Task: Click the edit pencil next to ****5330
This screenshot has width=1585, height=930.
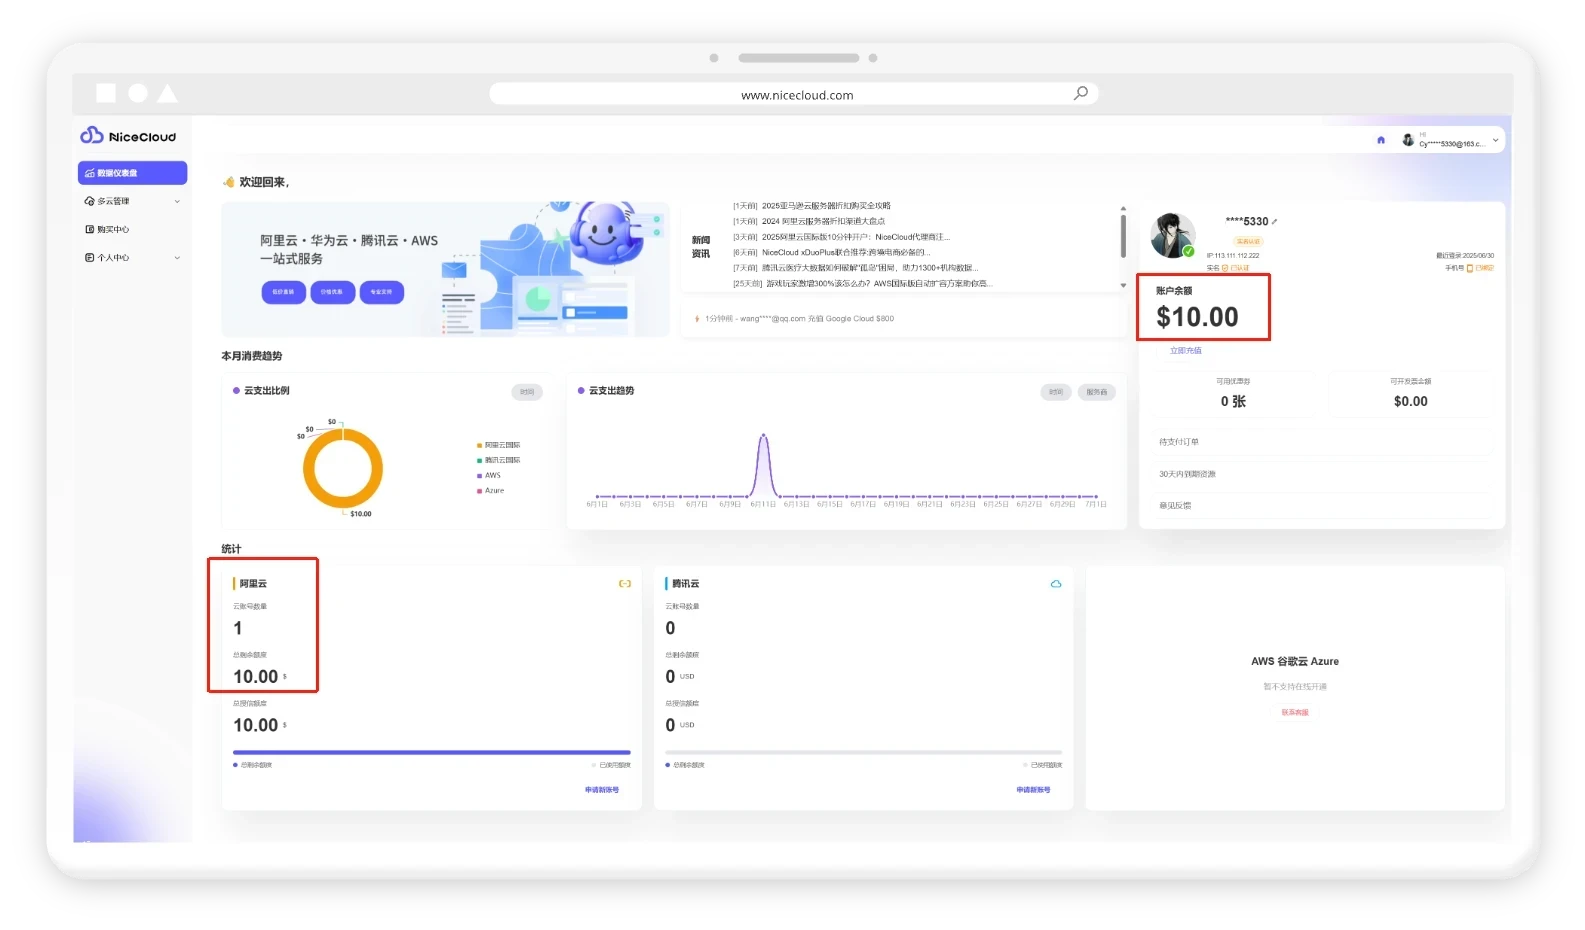Action: [1275, 222]
